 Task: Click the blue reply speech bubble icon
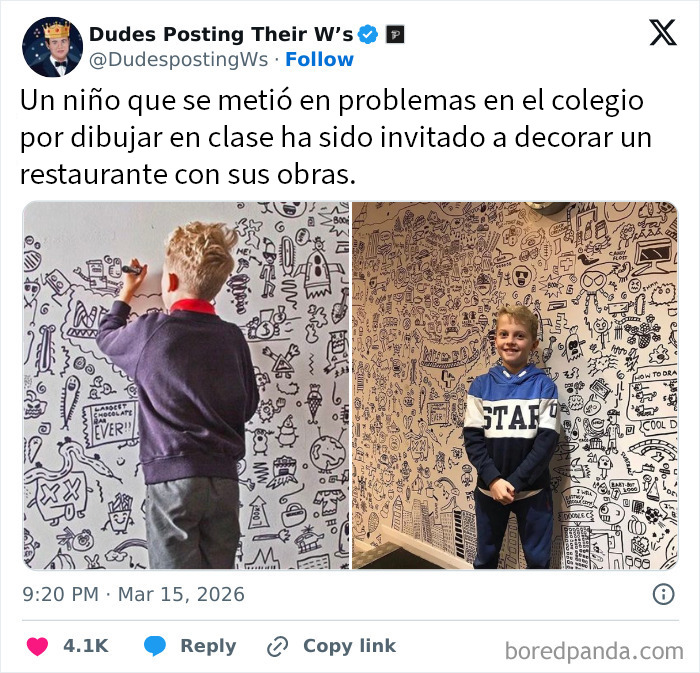[x=155, y=646]
